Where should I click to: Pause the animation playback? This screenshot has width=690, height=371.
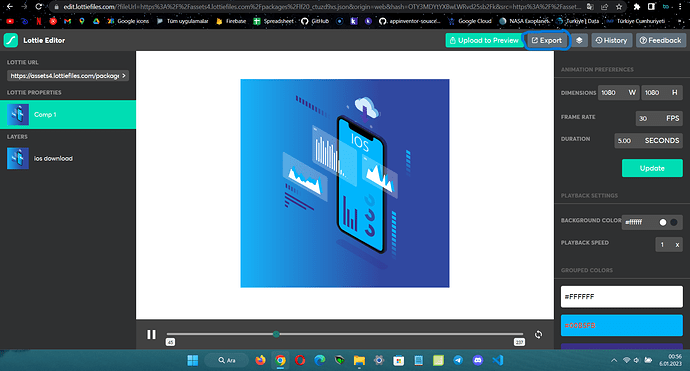(151, 334)
